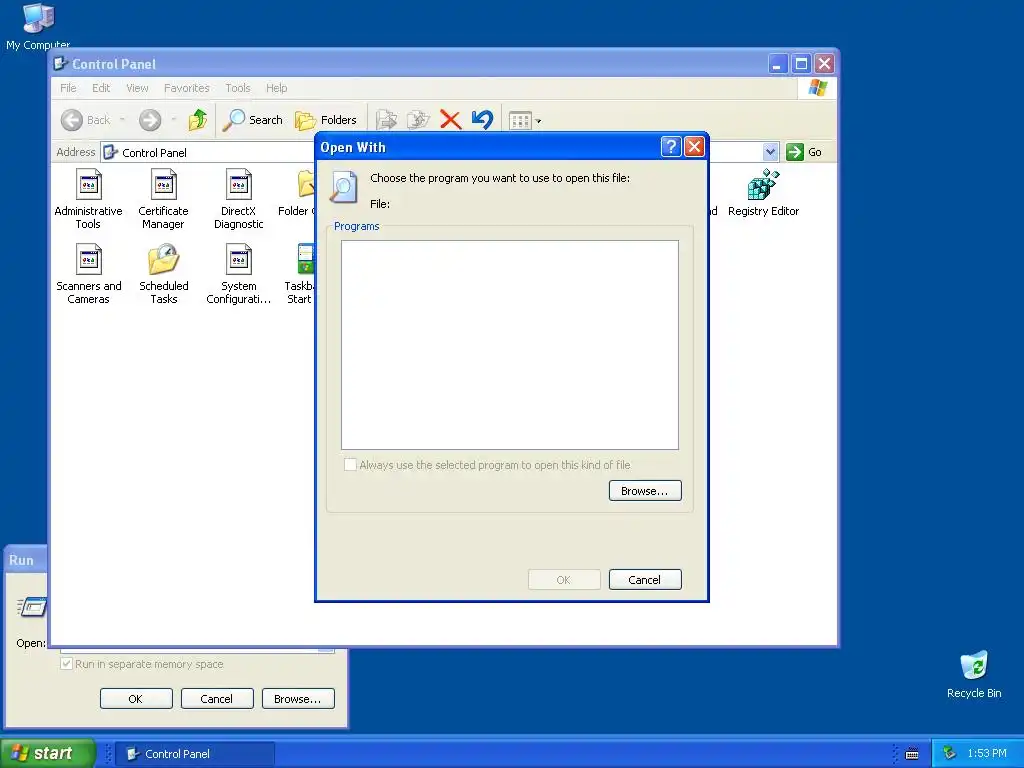1024x768 pixels.
Task: Click the Move To toolbar icon
Action: [386, 120]
